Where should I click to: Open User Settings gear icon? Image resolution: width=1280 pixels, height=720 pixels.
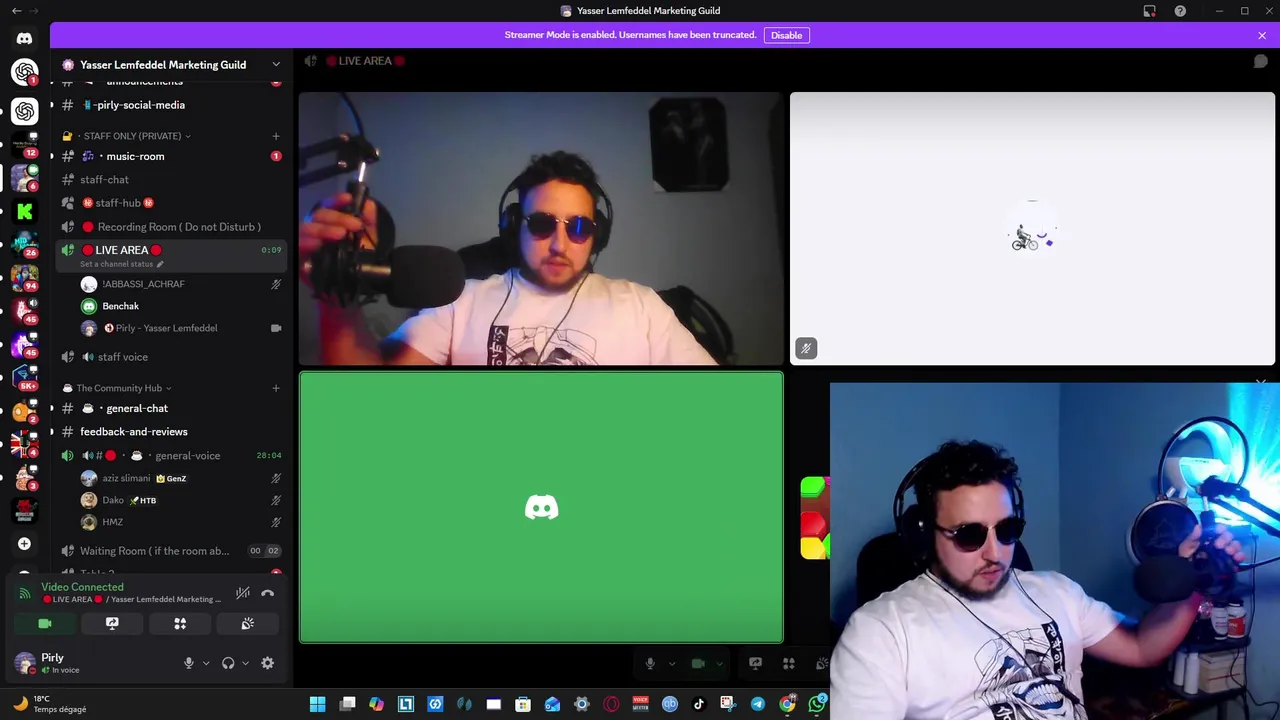click(x=267, y=663)
